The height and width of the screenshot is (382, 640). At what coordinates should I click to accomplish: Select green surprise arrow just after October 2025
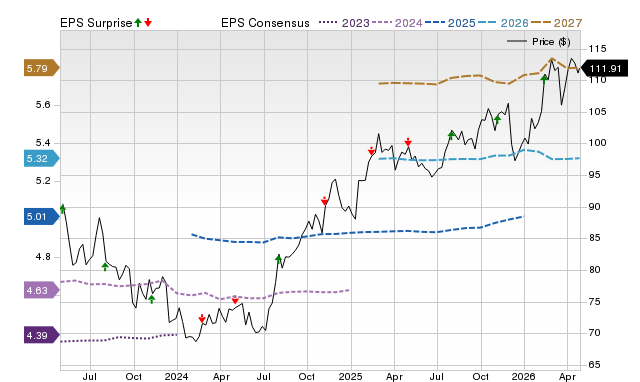tap(497, 120)
